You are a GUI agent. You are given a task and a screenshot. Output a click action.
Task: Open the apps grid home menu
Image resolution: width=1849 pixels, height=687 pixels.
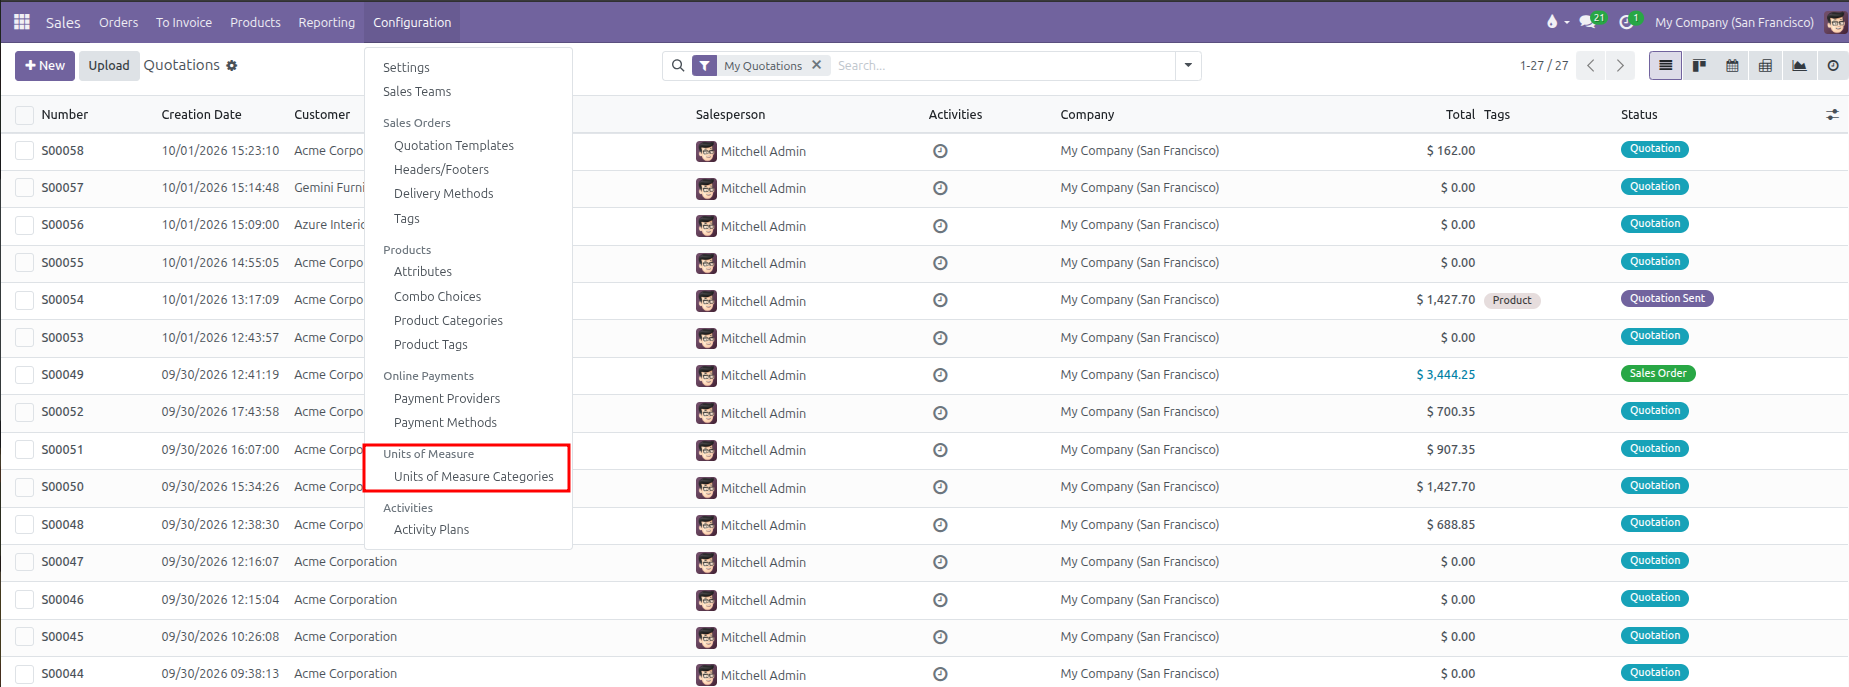point(21,21)
